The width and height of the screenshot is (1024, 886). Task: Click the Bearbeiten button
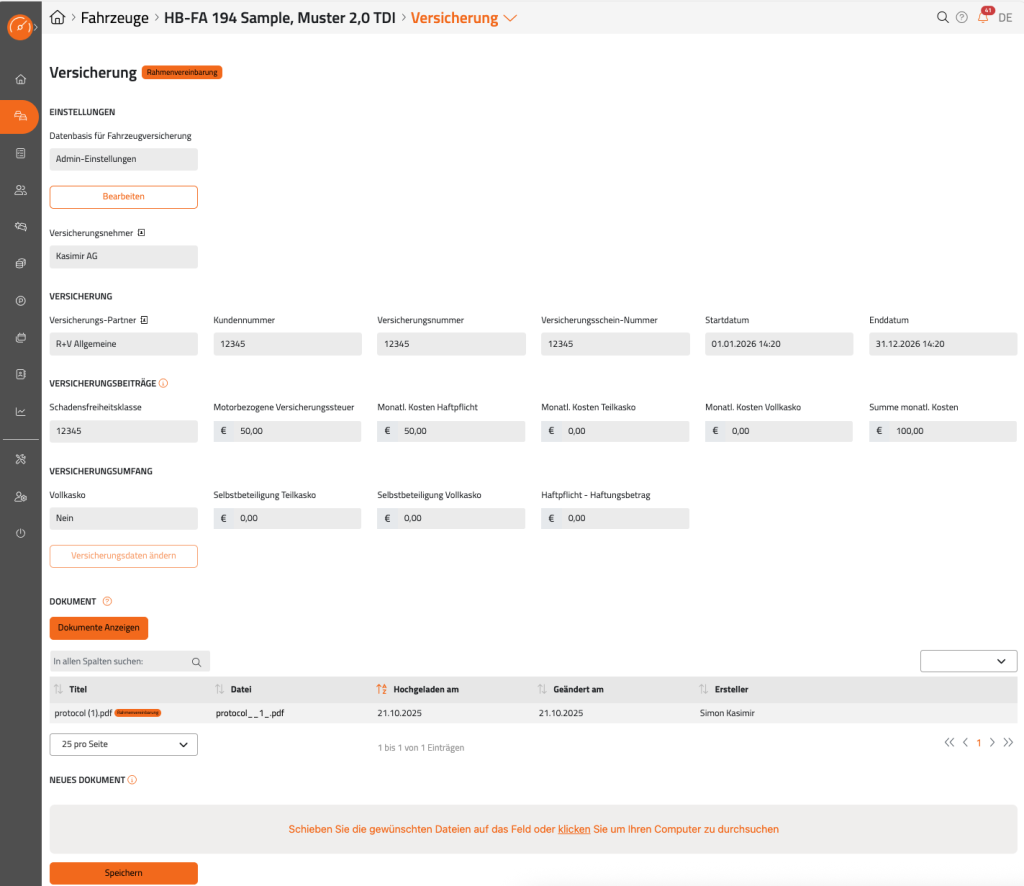(x=123, y=197)
